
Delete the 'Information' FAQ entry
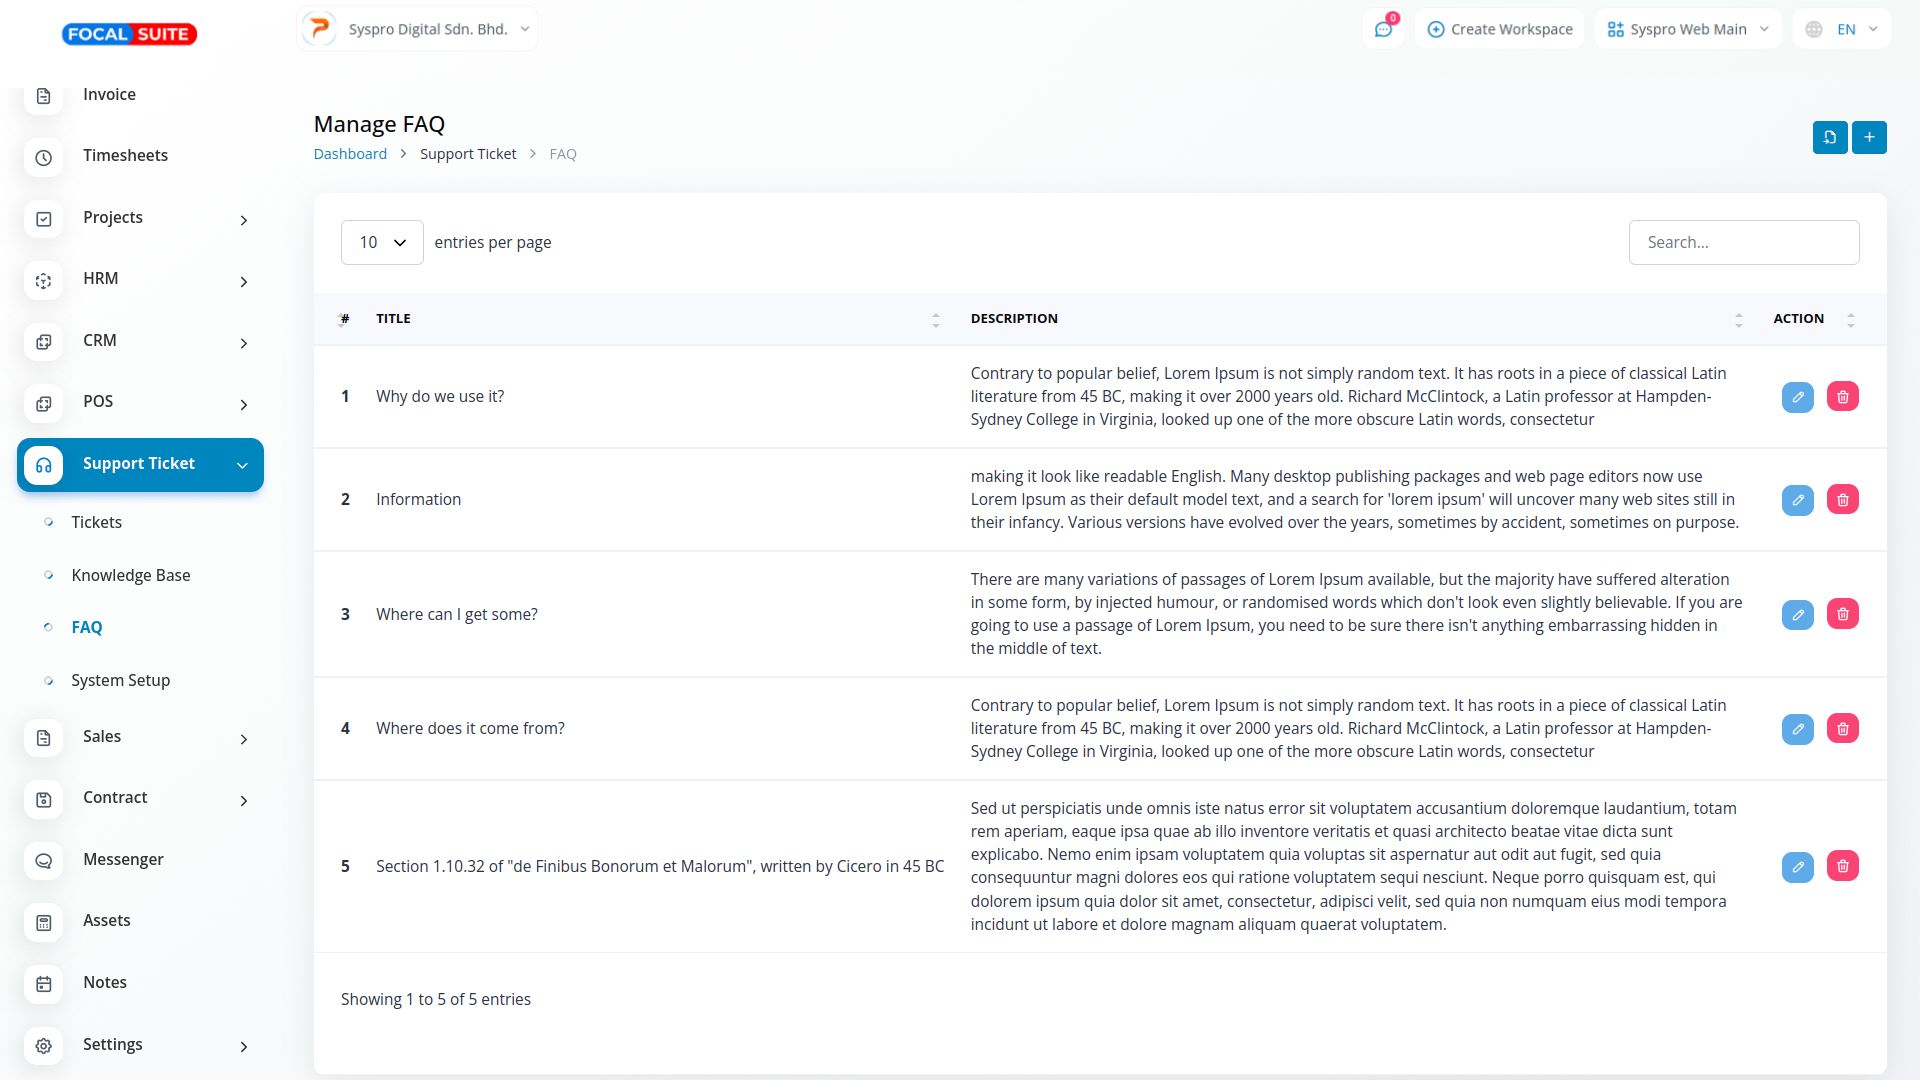coord(1842,500)
